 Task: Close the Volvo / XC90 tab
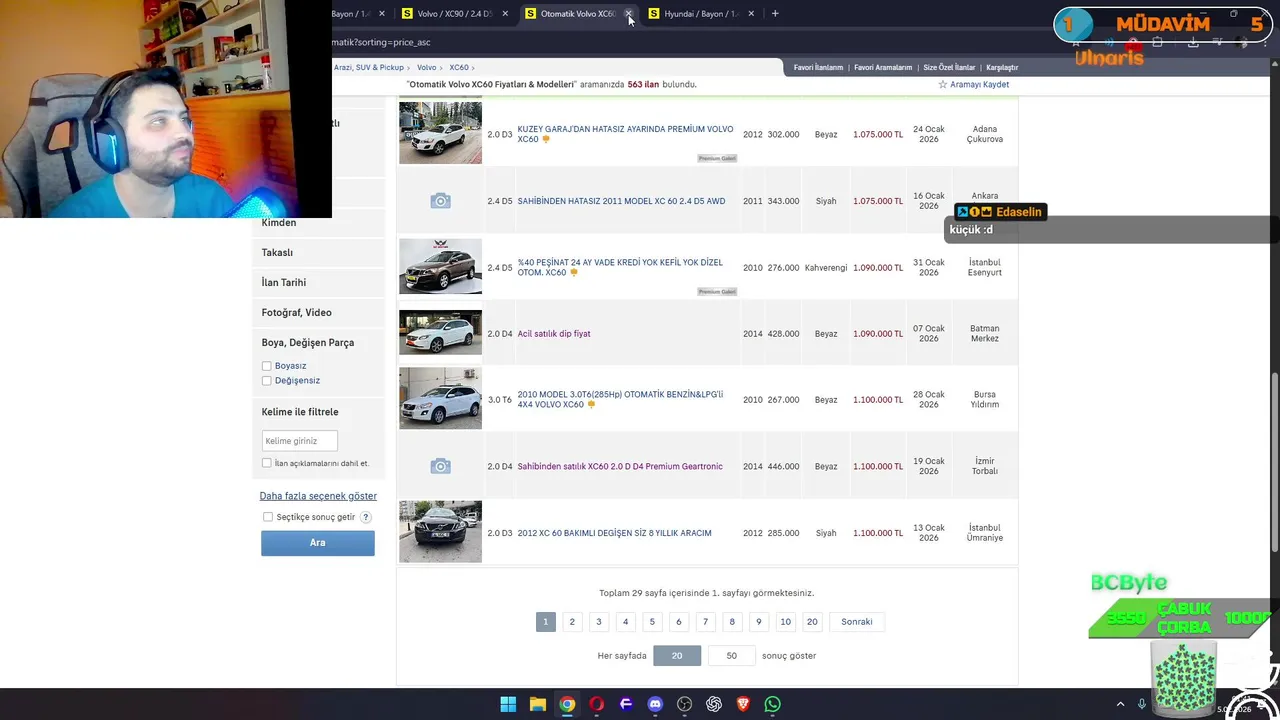click(x=505, y=14)
